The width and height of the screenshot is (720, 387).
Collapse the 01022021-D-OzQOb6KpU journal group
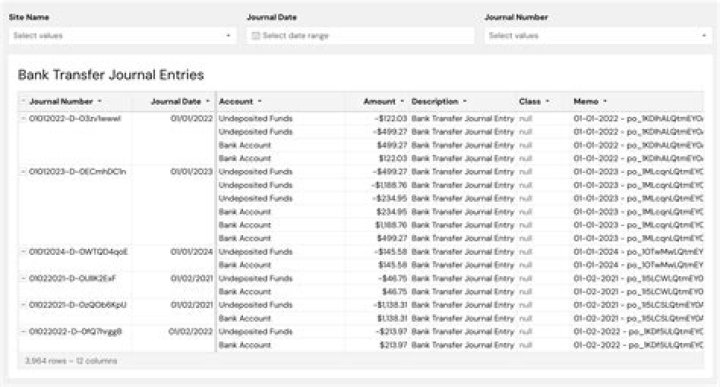coord(23,305)
